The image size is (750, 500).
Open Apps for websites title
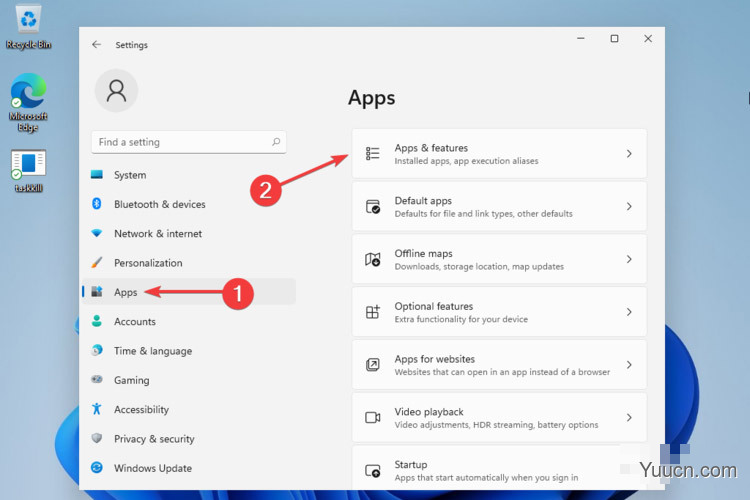tap(434, 359)
